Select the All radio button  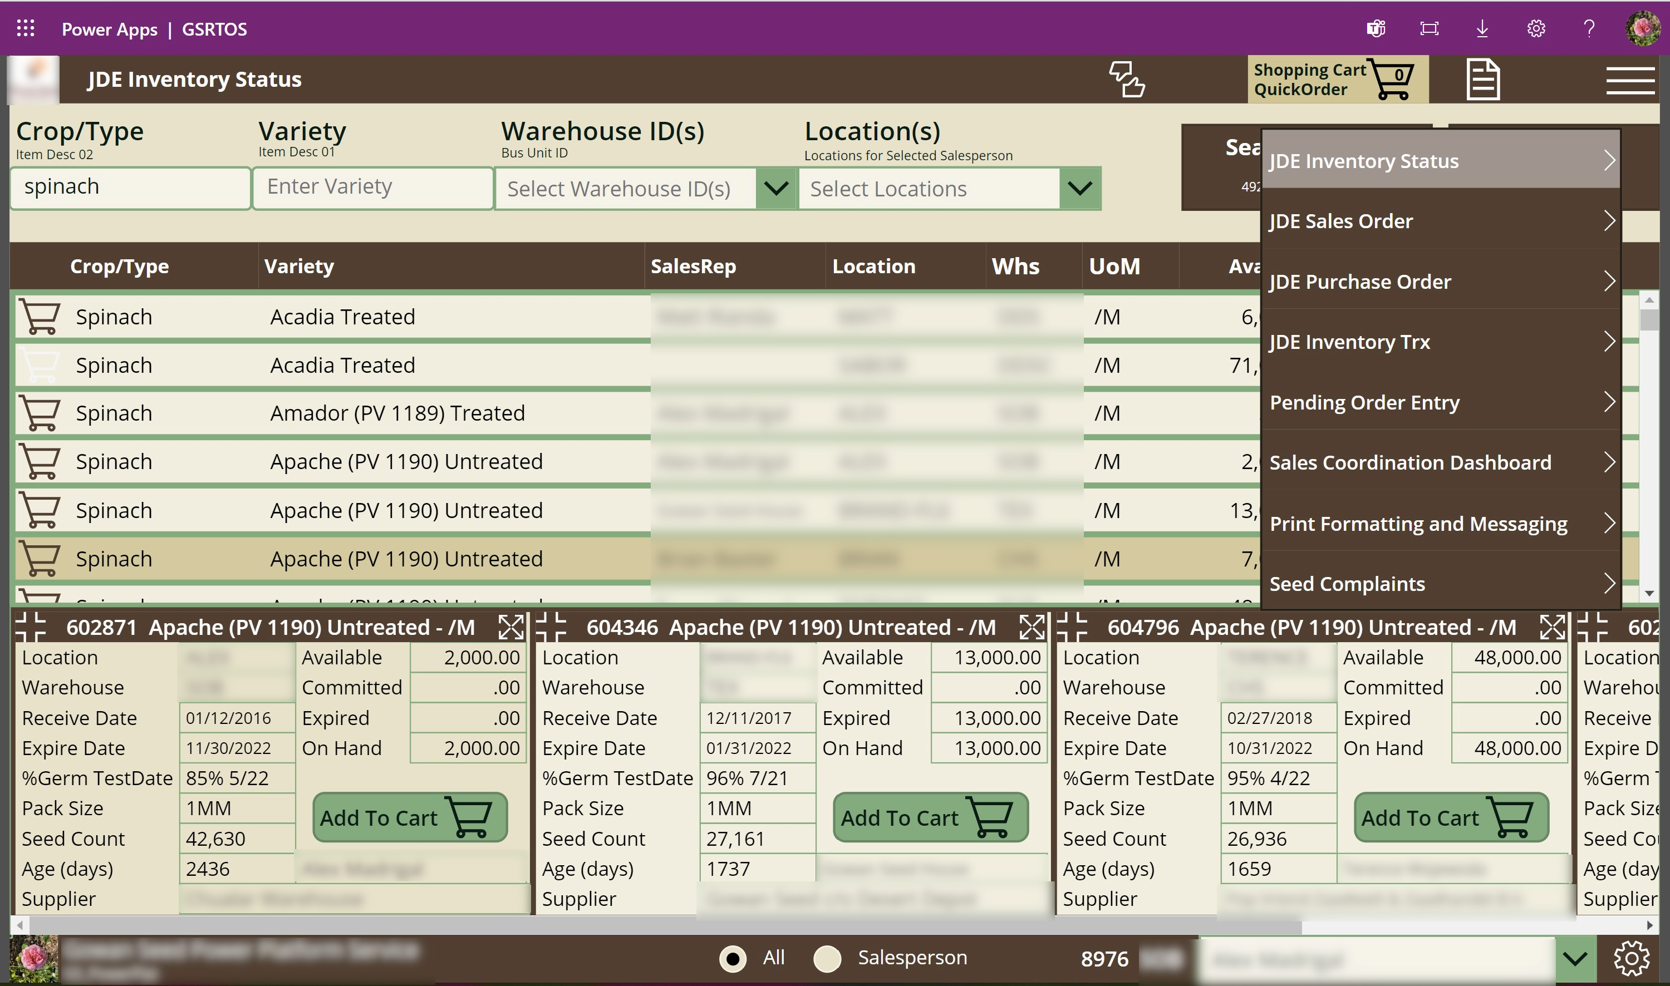tap(733, 959)
